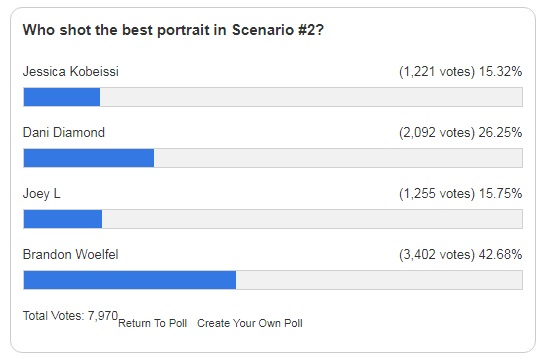Image resolution: width=551 pixels, height=362 pixels.
Task: Click the Brandon Woelfel name label
Action: point(71,254)
